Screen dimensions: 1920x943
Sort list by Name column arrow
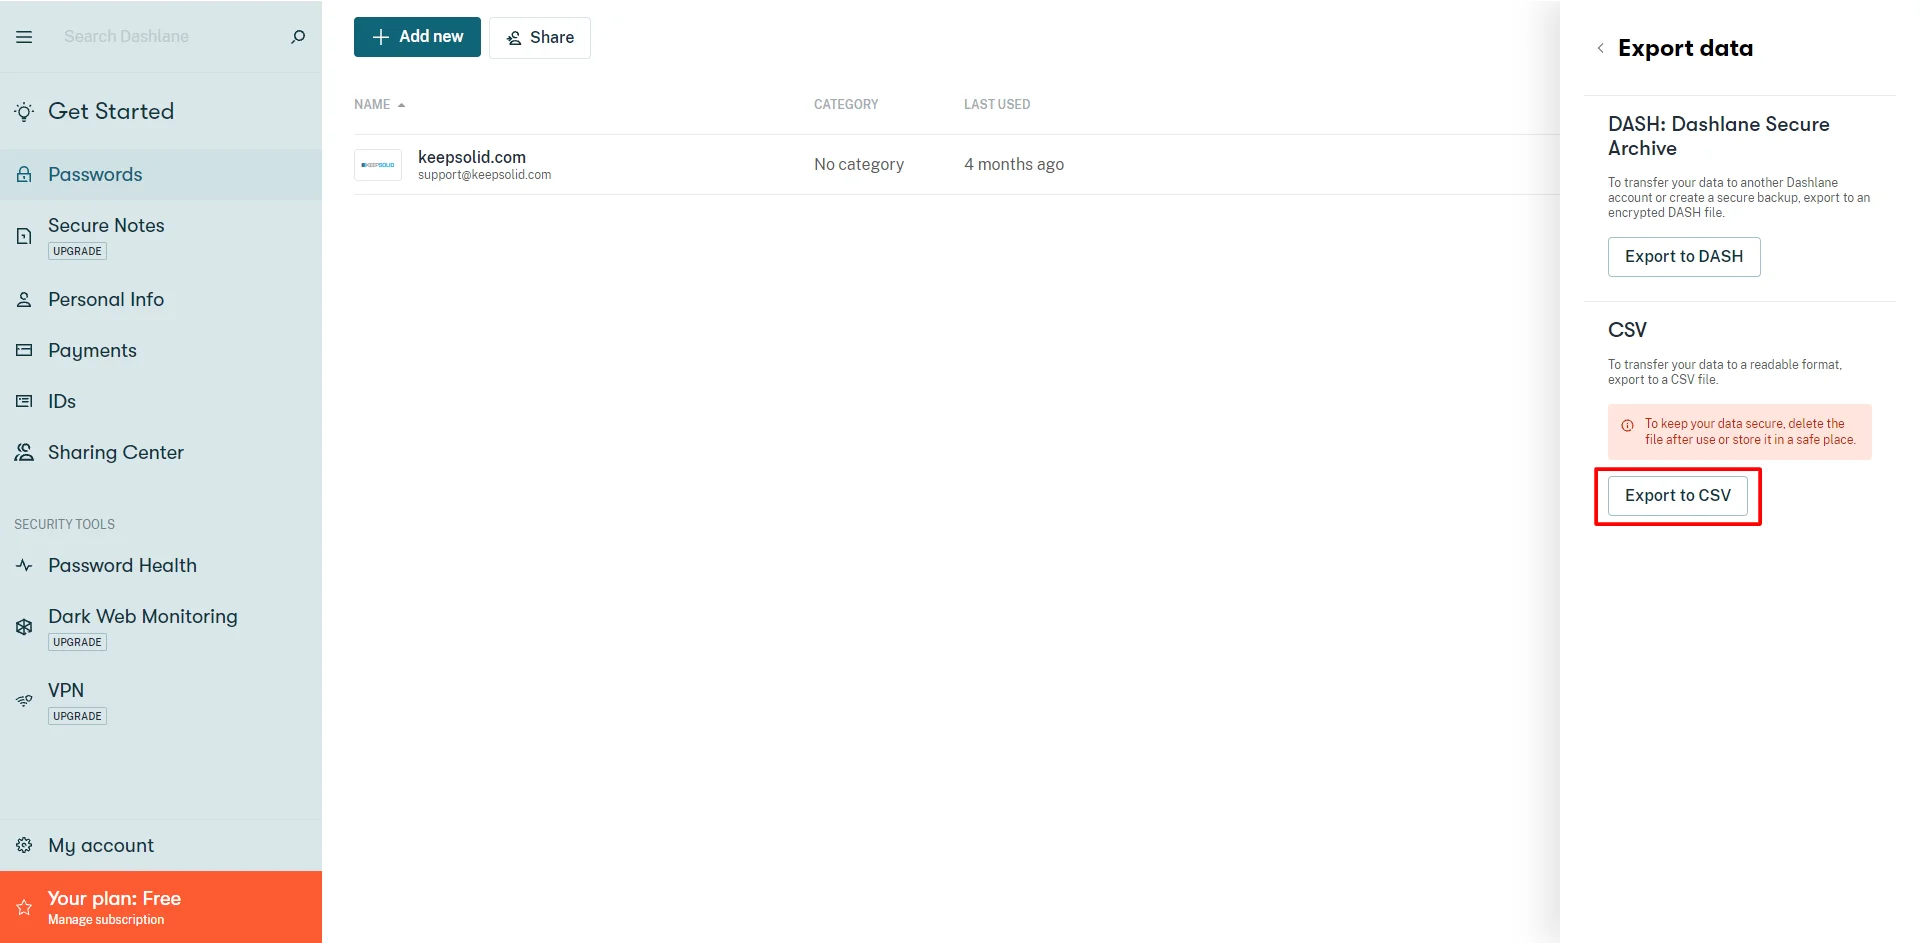pos(401,105)
